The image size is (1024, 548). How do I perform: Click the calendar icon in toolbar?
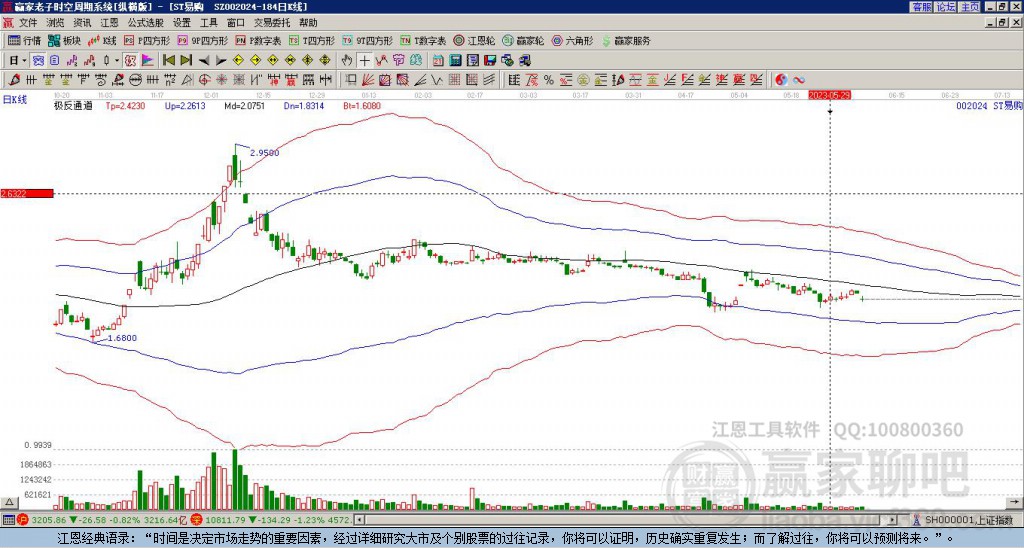click(438, 61)
